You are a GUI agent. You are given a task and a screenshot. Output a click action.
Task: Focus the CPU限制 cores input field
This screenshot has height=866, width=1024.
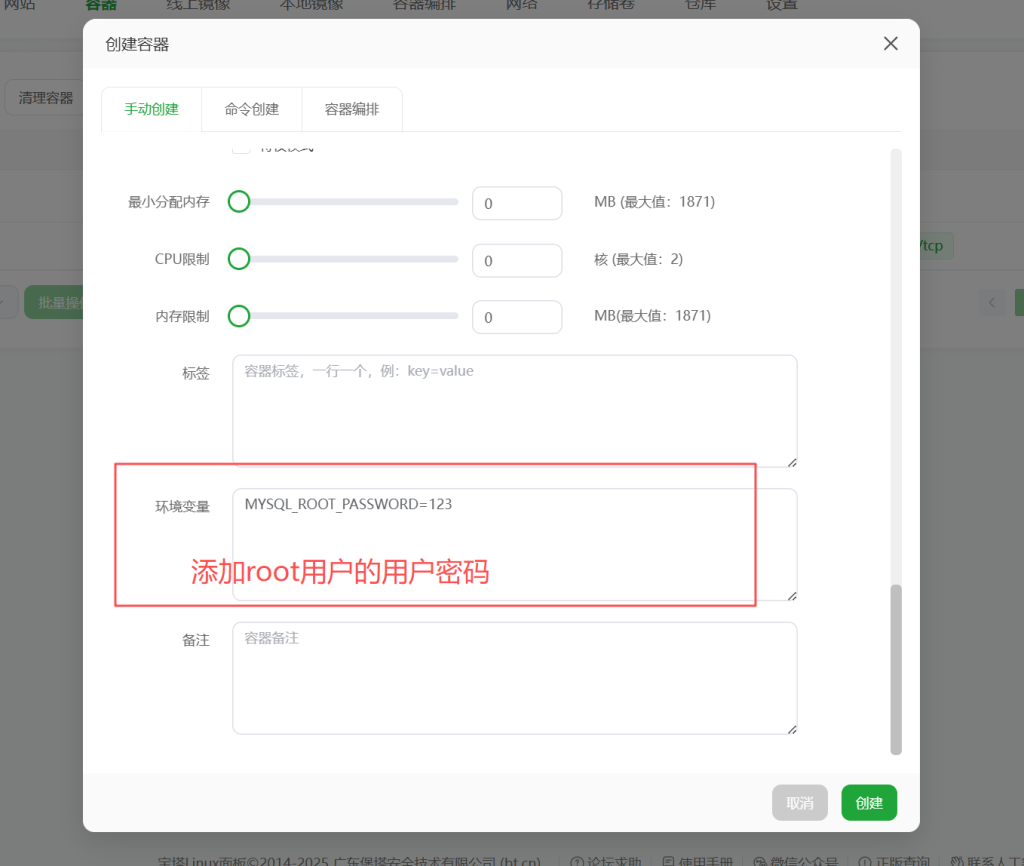pos(517,261)
